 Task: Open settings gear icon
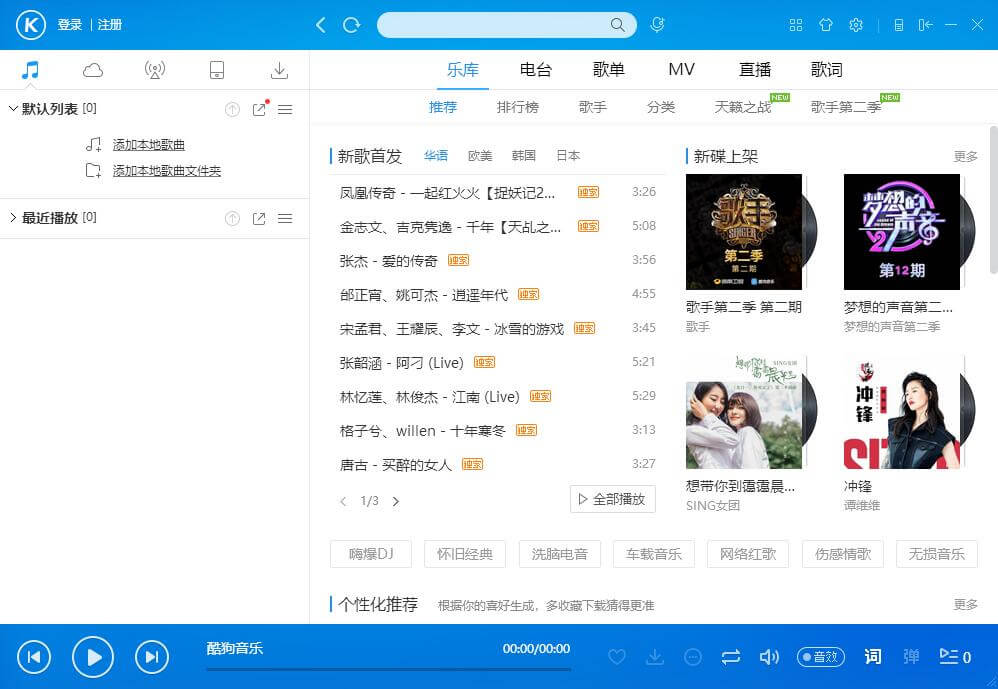(856, 25)
